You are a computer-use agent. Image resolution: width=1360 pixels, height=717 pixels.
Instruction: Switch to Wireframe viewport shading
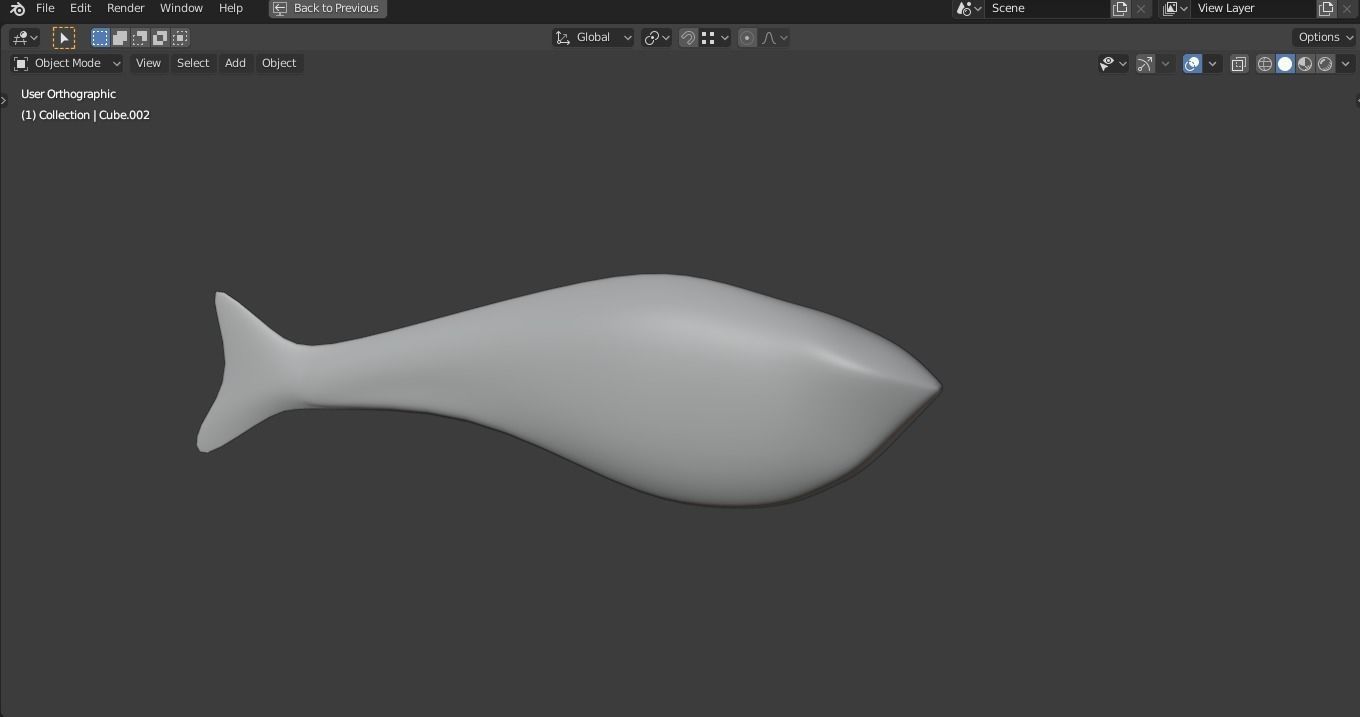tap(1265, 64)
